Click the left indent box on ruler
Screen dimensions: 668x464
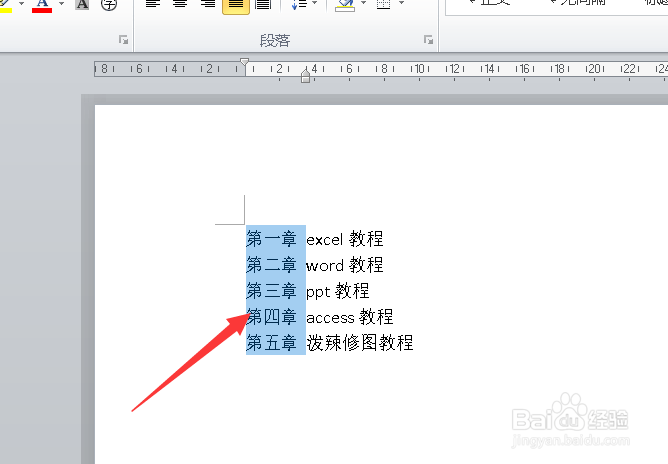click(x=305, y=79)
